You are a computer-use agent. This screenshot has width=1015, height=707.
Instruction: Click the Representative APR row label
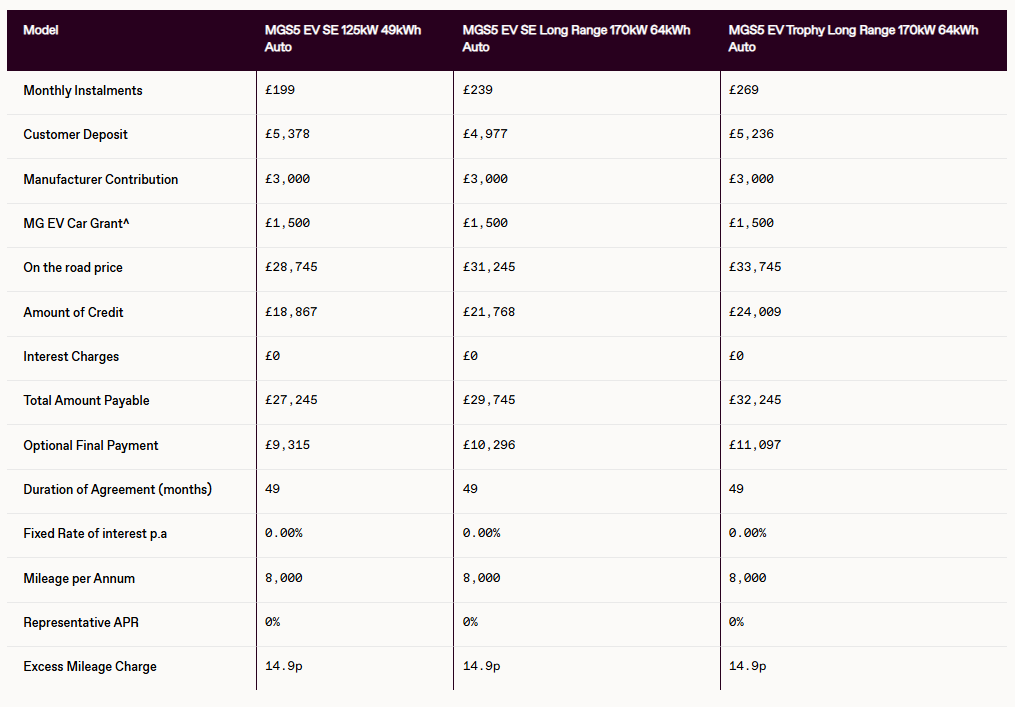pyautogui.click(x=81, y=622)
